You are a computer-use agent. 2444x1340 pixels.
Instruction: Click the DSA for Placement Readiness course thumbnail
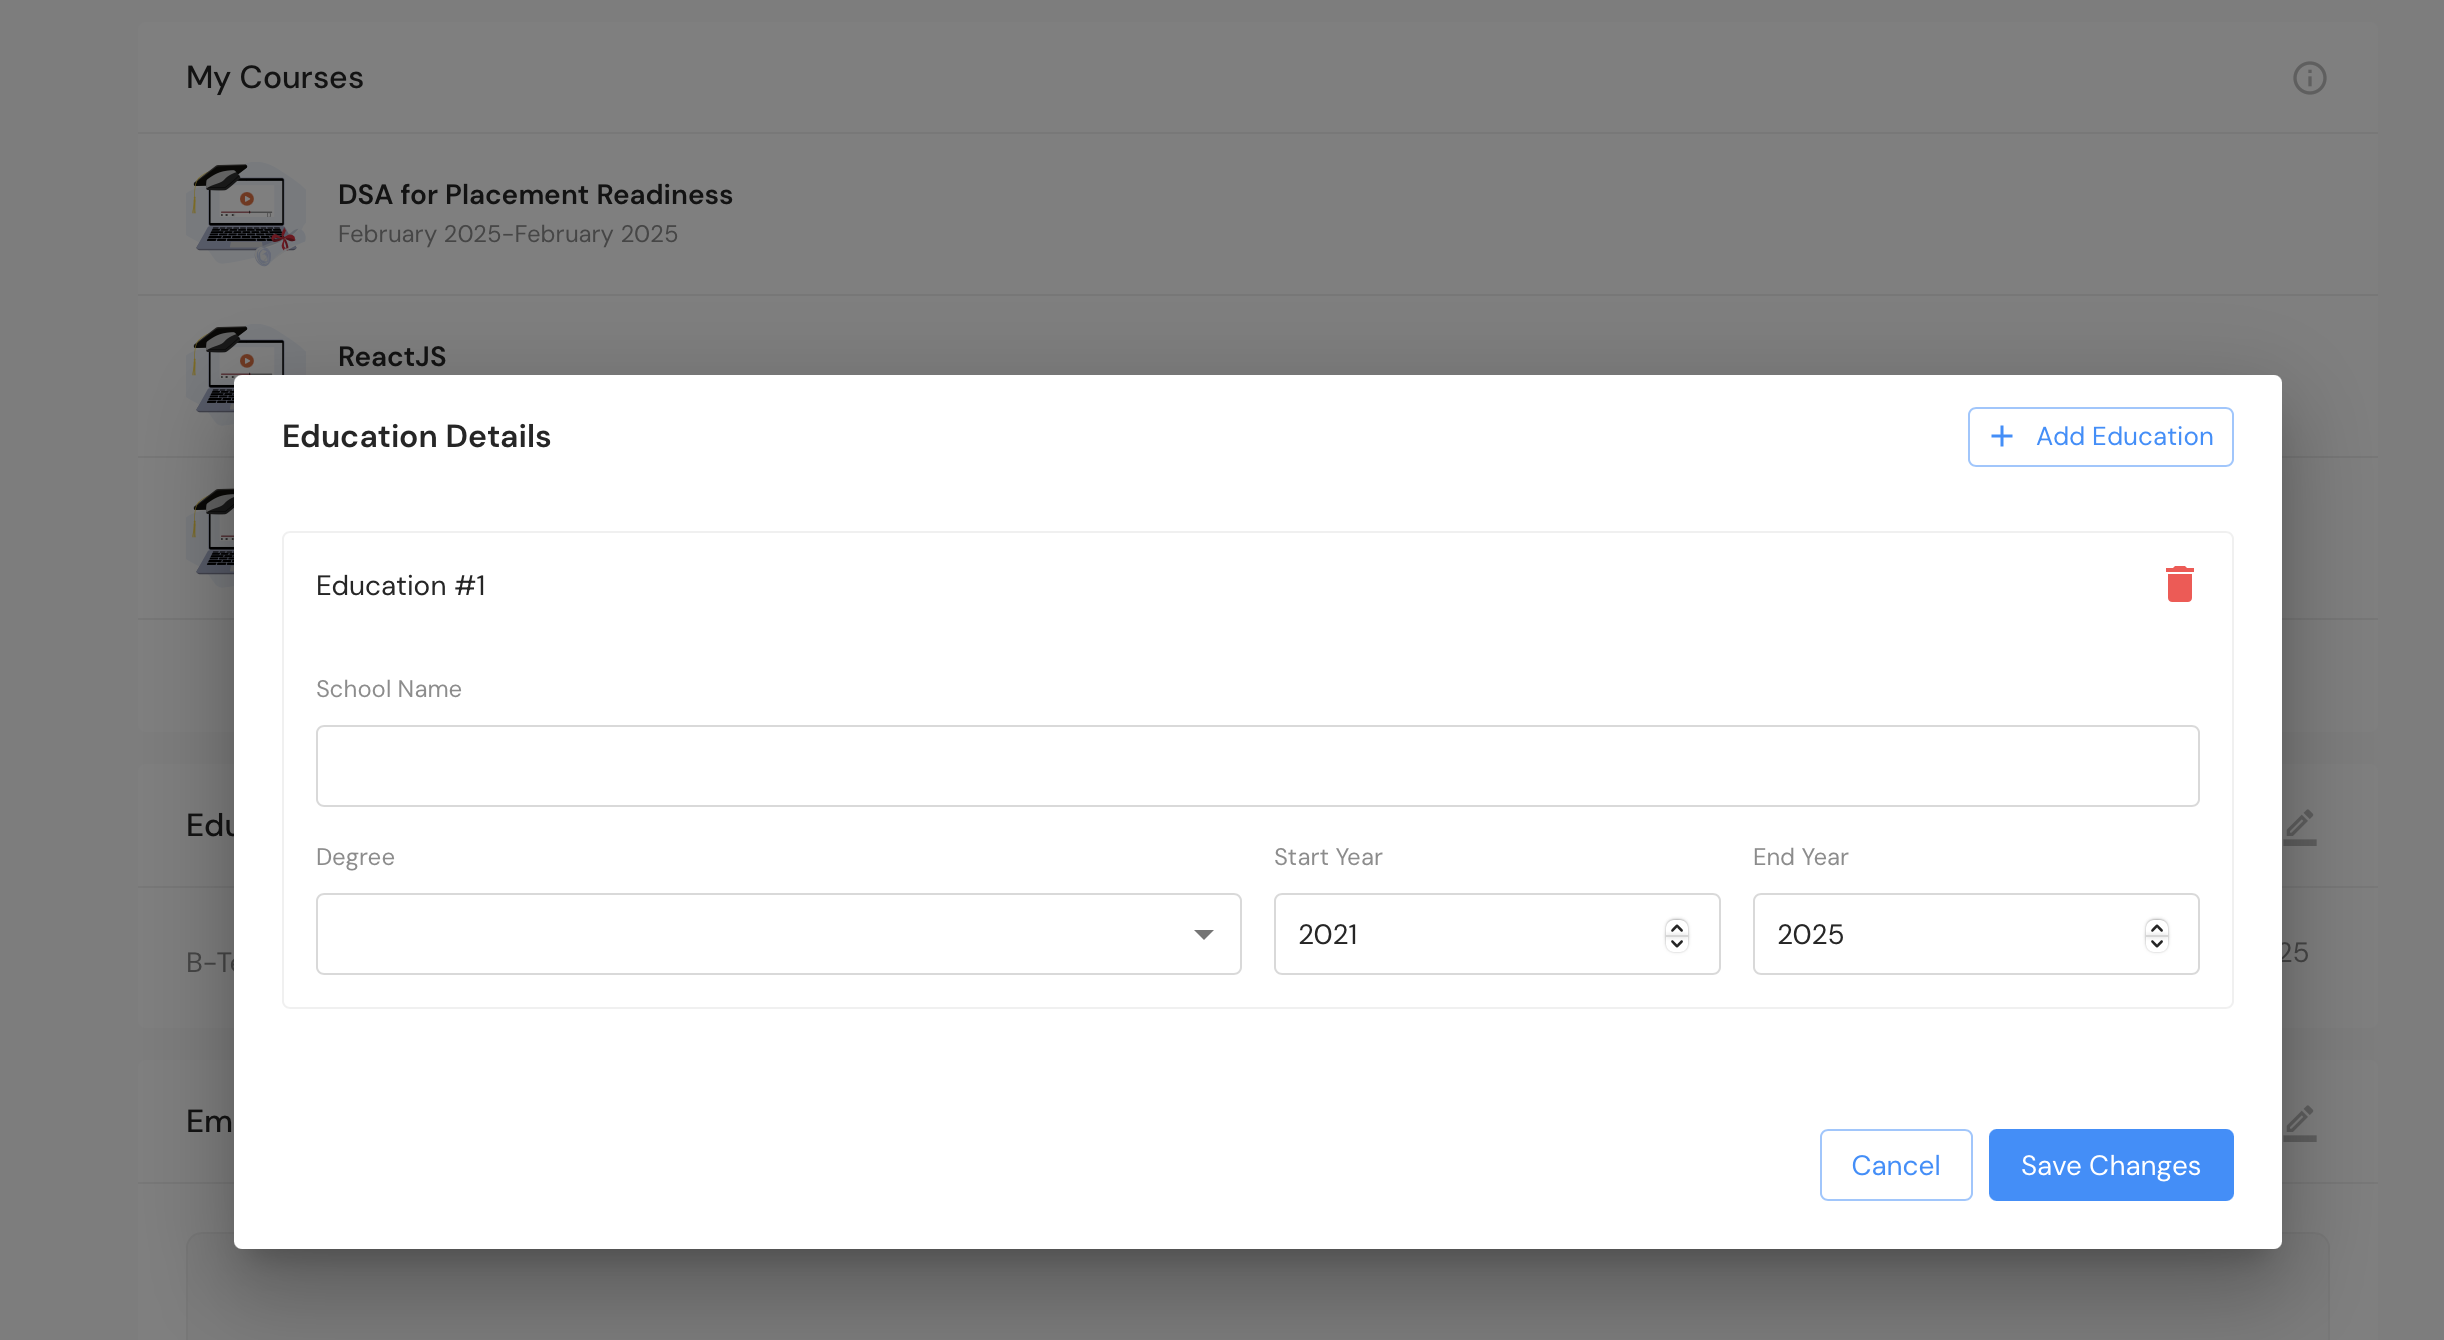tap(246, 213)
